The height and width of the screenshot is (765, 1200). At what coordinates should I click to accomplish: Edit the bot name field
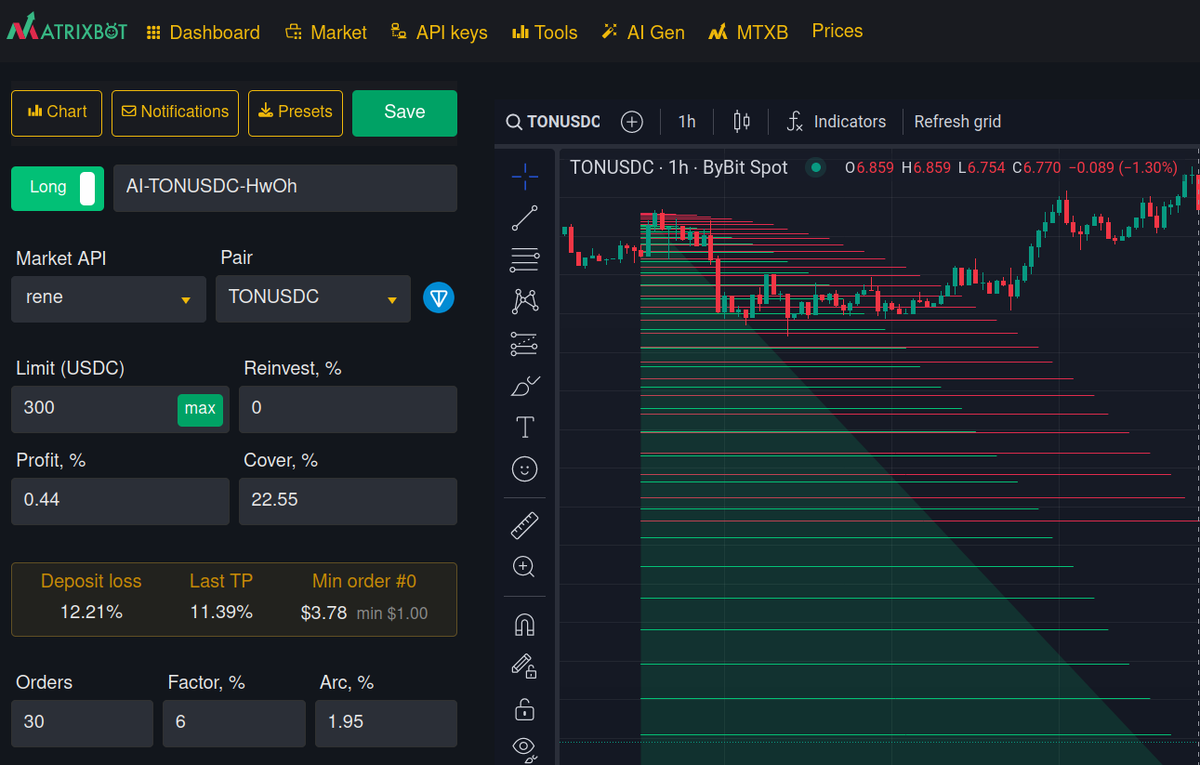285,187
